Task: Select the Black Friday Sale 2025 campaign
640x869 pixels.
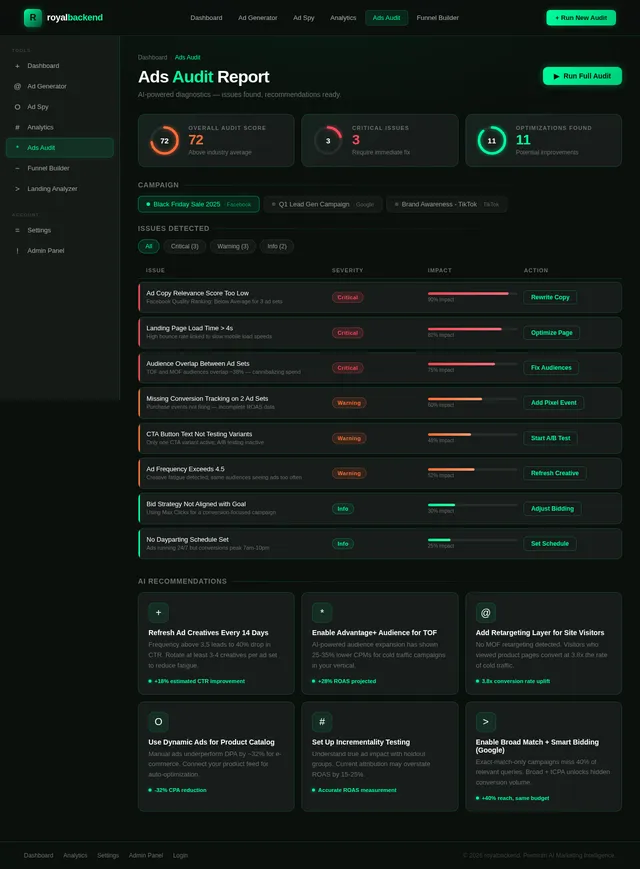Action: 198,205
